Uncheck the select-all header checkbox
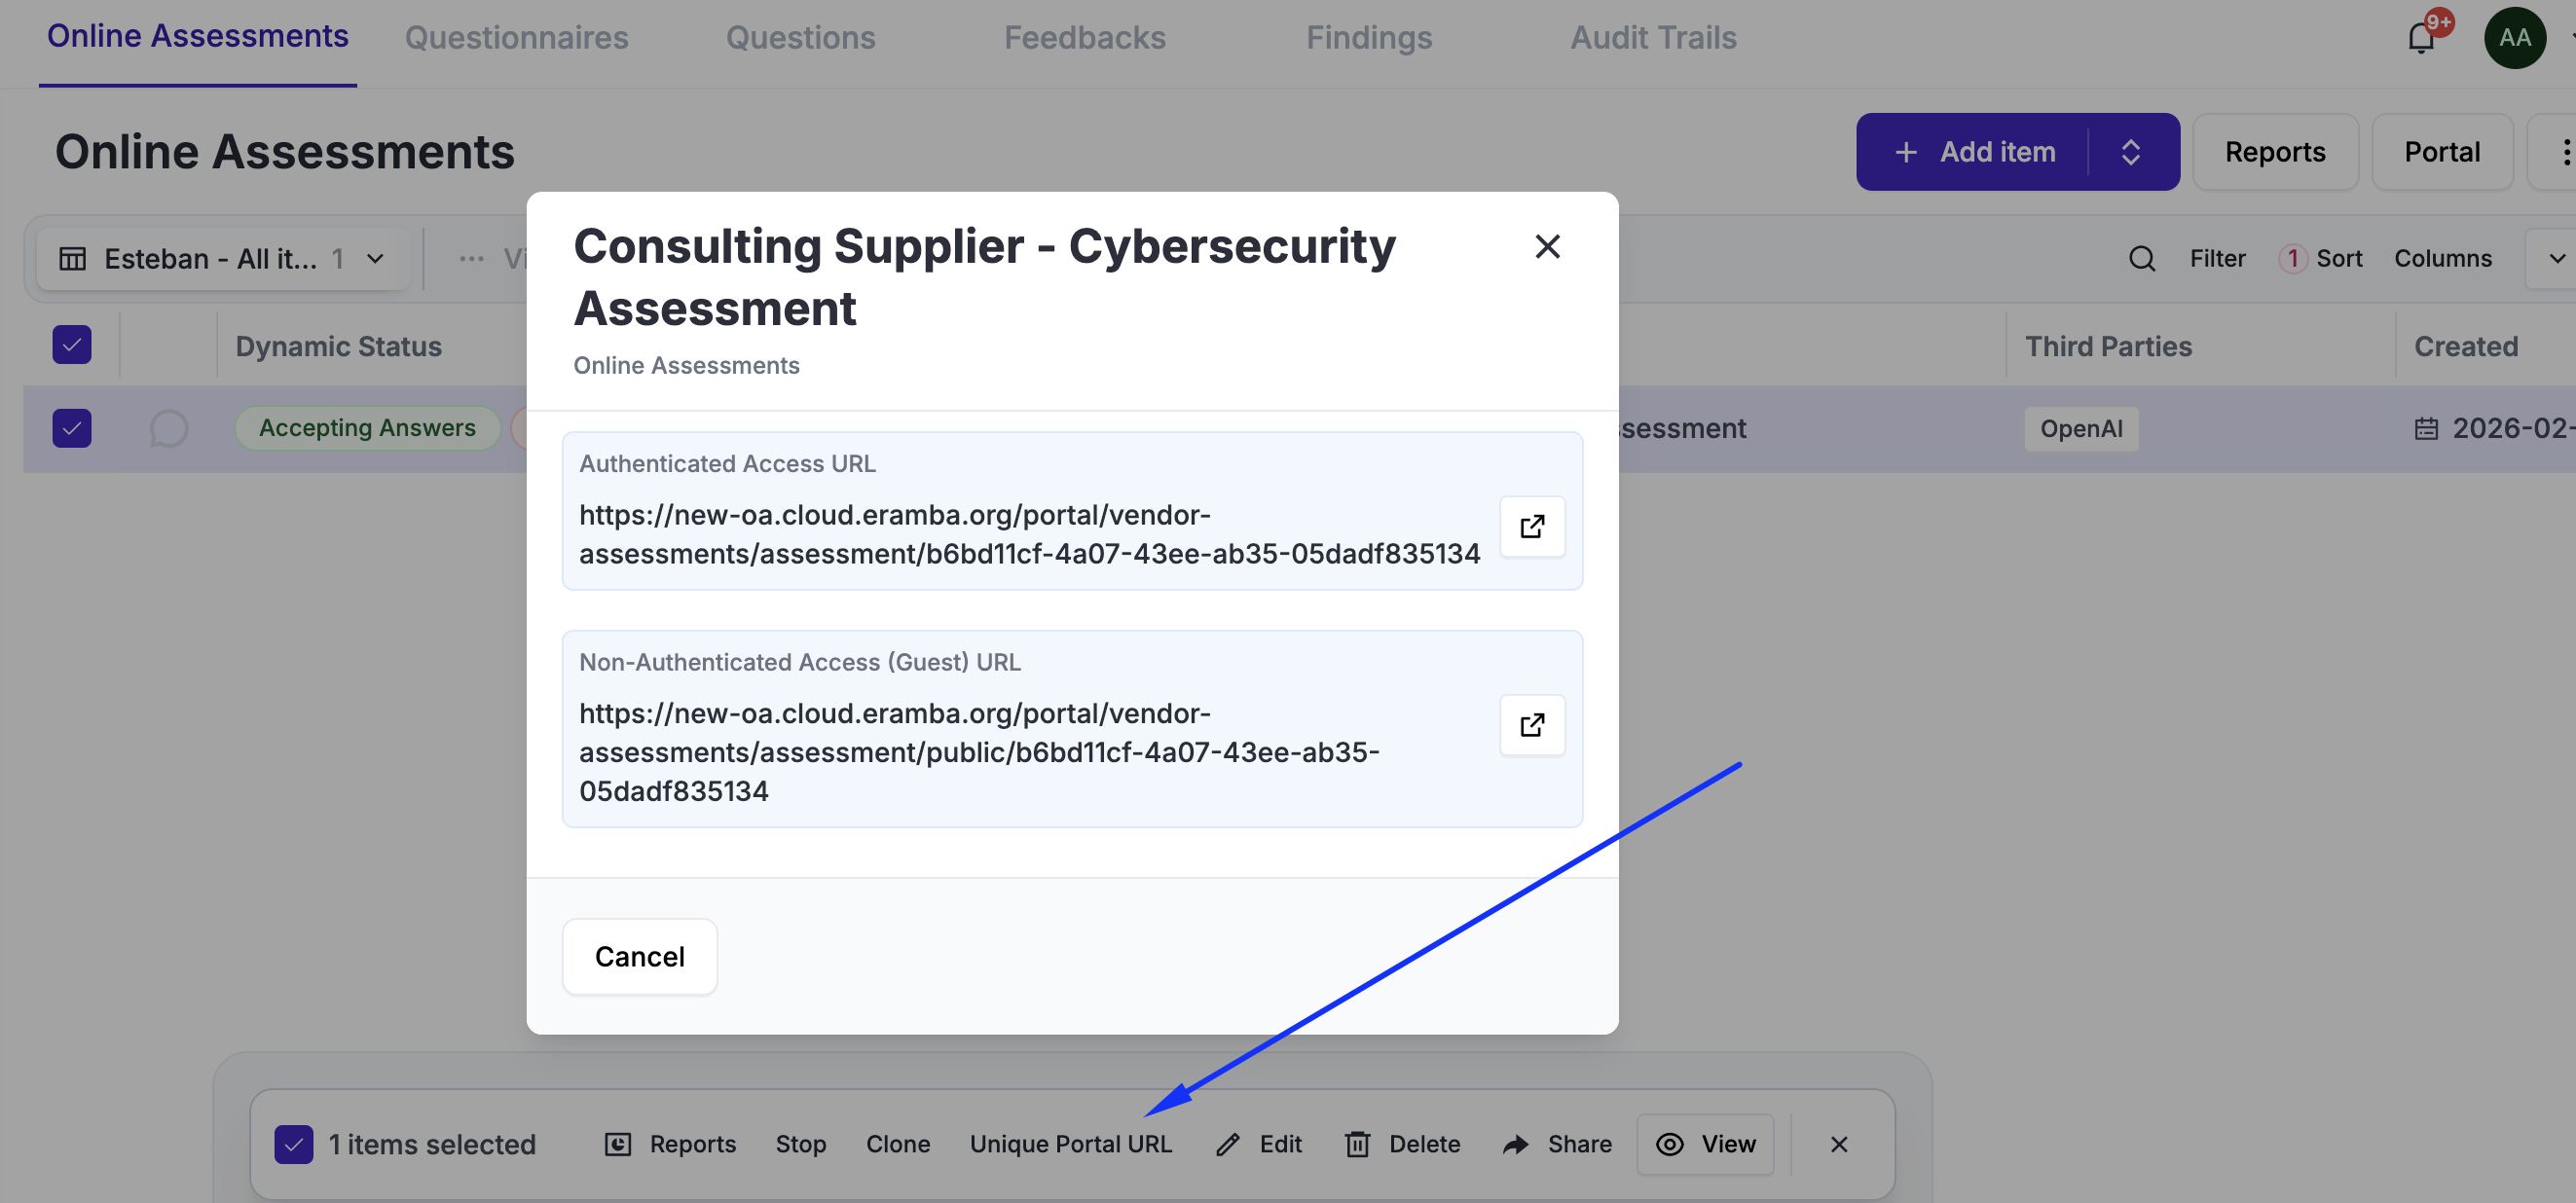 (x=72, y=345)
